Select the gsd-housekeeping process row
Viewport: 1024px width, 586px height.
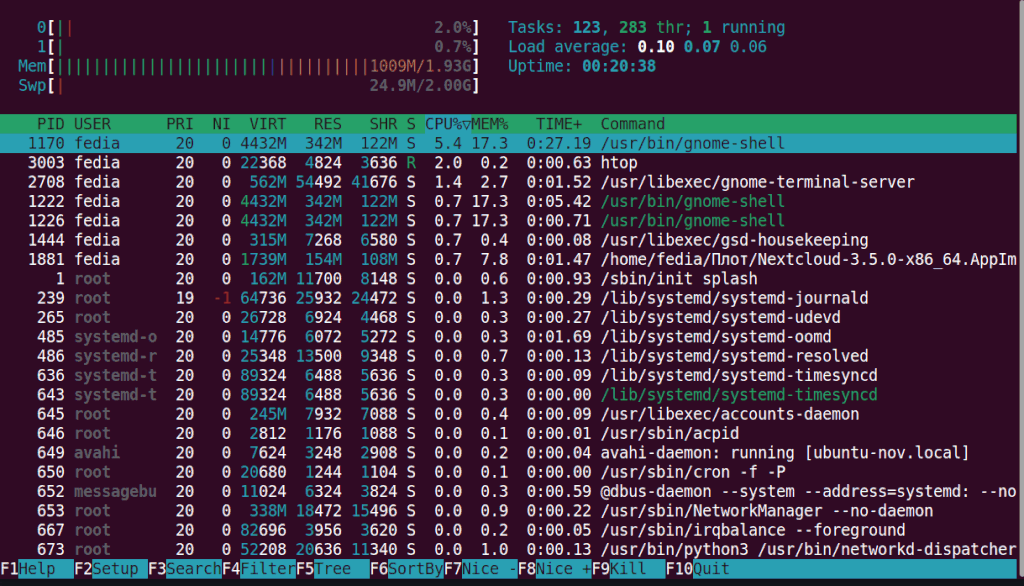[508, 240]
